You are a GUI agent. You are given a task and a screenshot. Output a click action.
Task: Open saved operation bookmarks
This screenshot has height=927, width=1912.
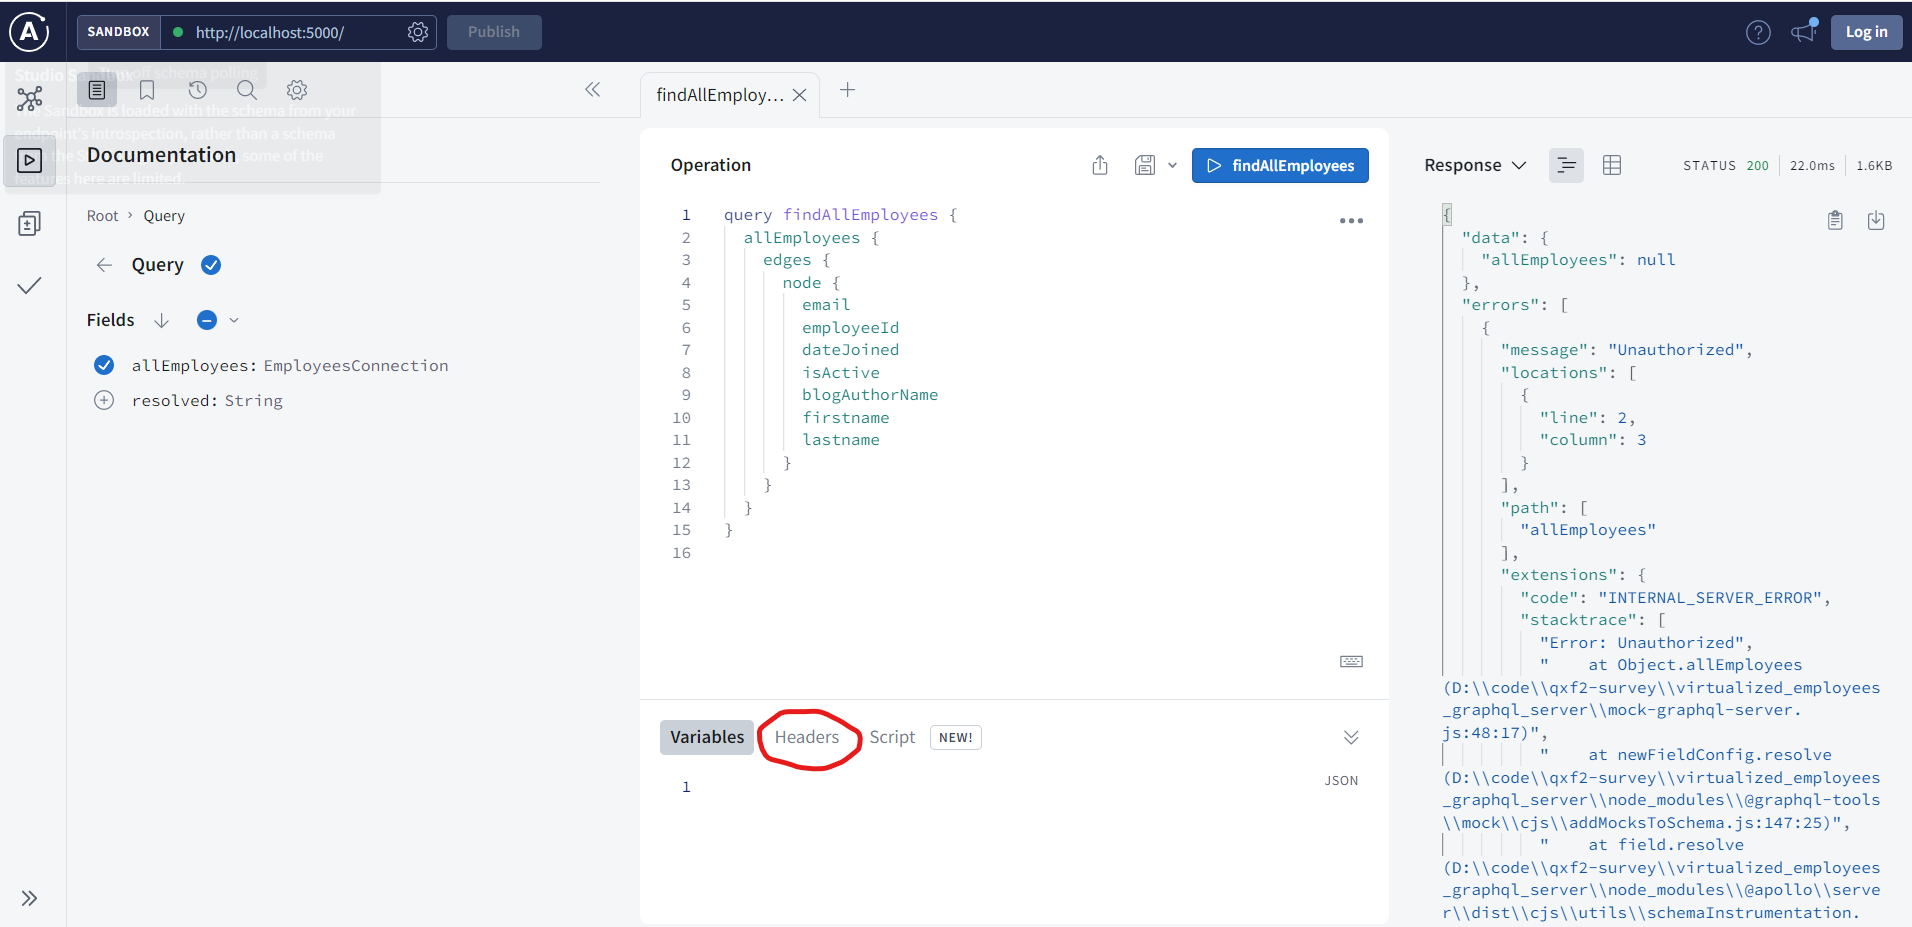point(147,90)
